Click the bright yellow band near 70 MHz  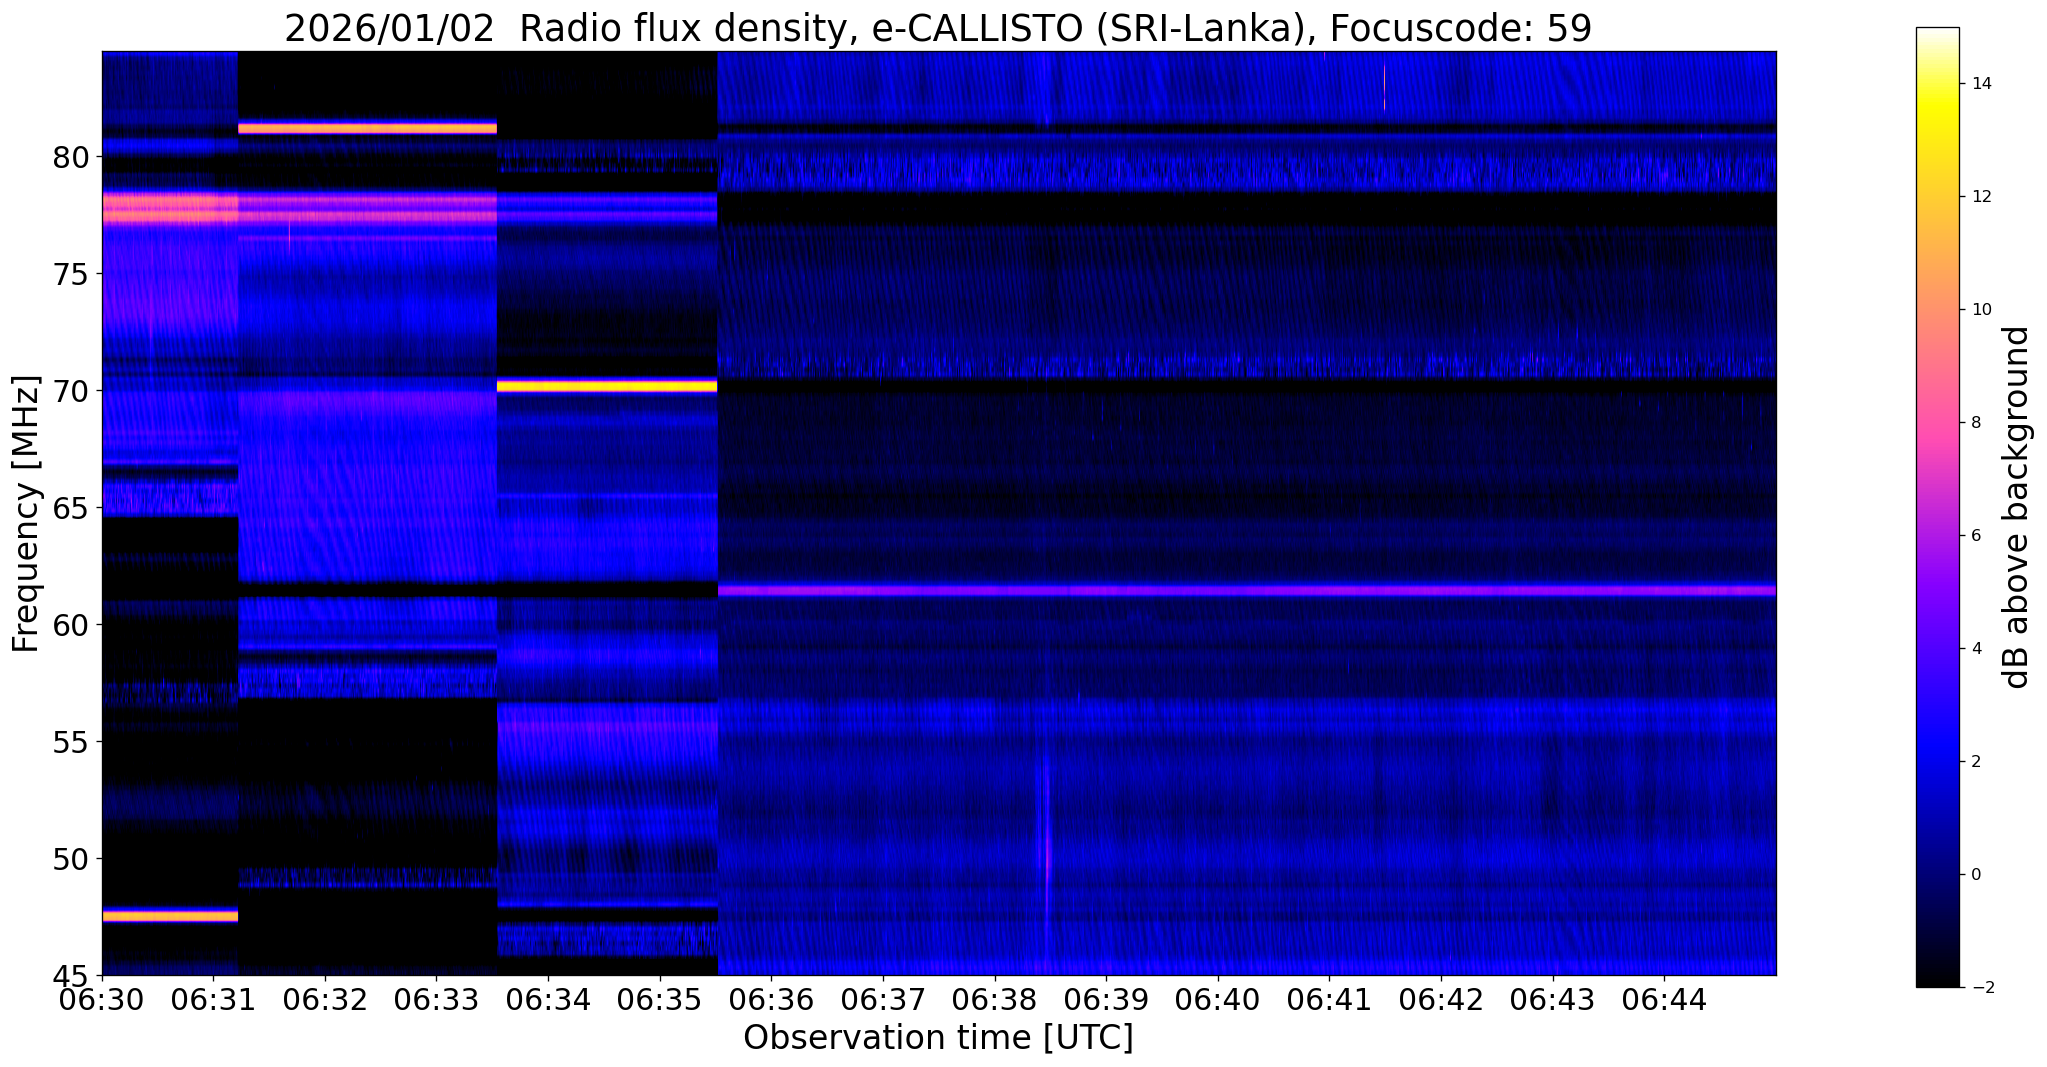coord(607,385)
